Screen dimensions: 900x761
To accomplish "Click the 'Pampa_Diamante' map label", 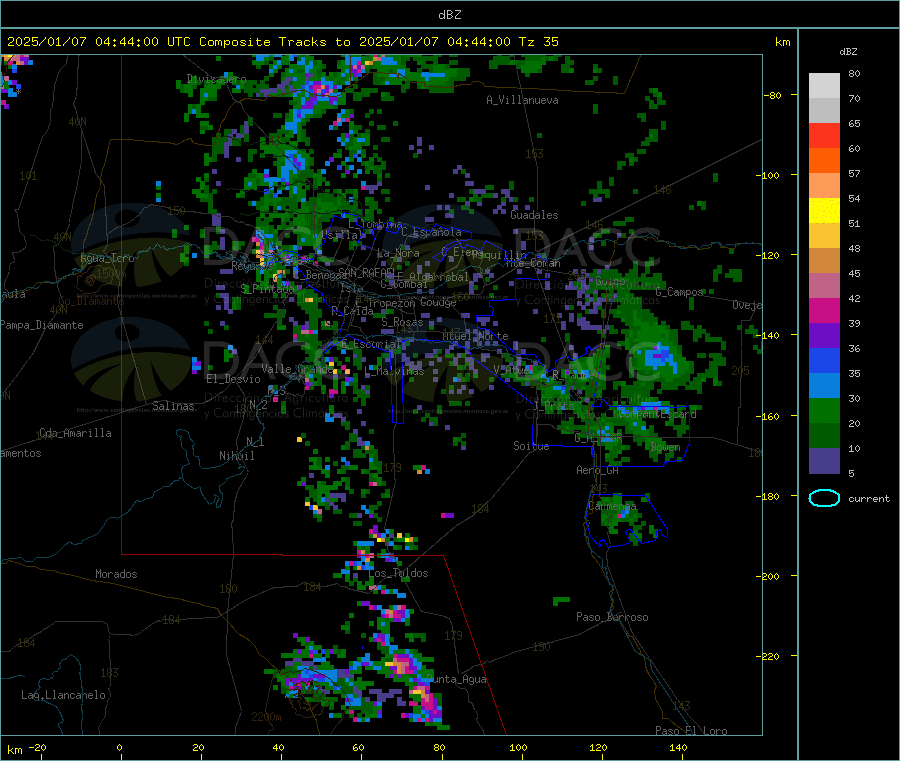I will click(x=42, y=325).
